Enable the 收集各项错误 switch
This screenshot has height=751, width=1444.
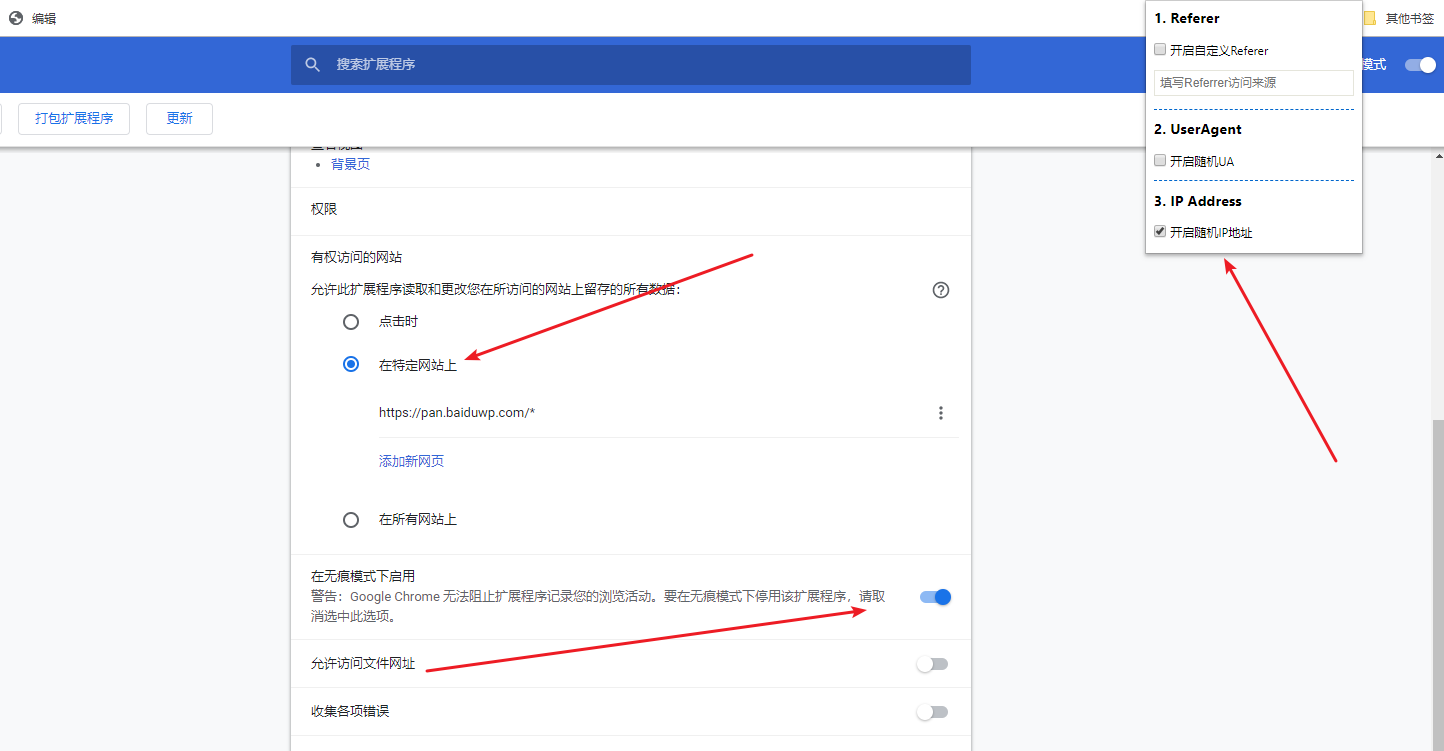932,712
